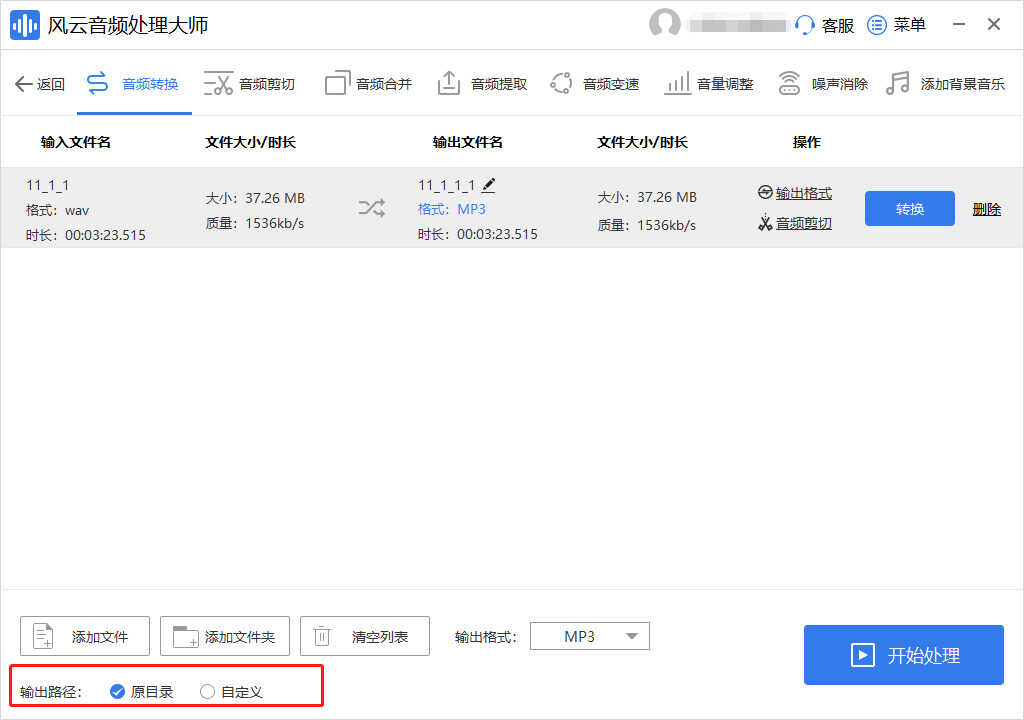Click the 添加文件夹 button
Screen dimensions: 1024x720
click(225, 636)
